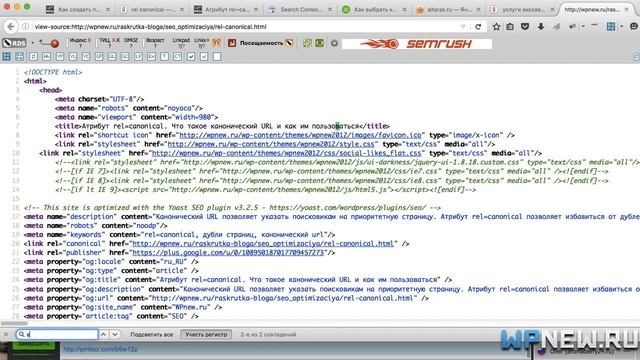This screenshot has width=640, height=360.
Task: Close the find bar with the X
Action: coord(6,334)
